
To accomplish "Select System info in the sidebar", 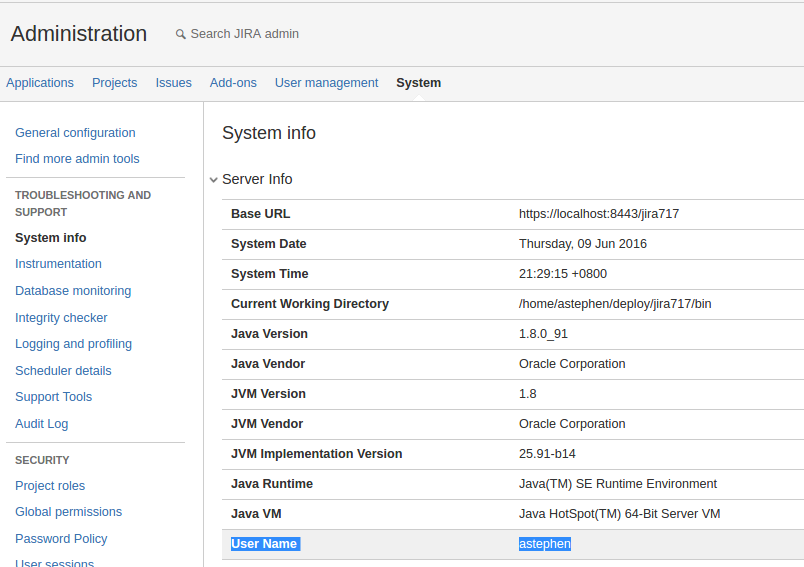I will [51, 238].
